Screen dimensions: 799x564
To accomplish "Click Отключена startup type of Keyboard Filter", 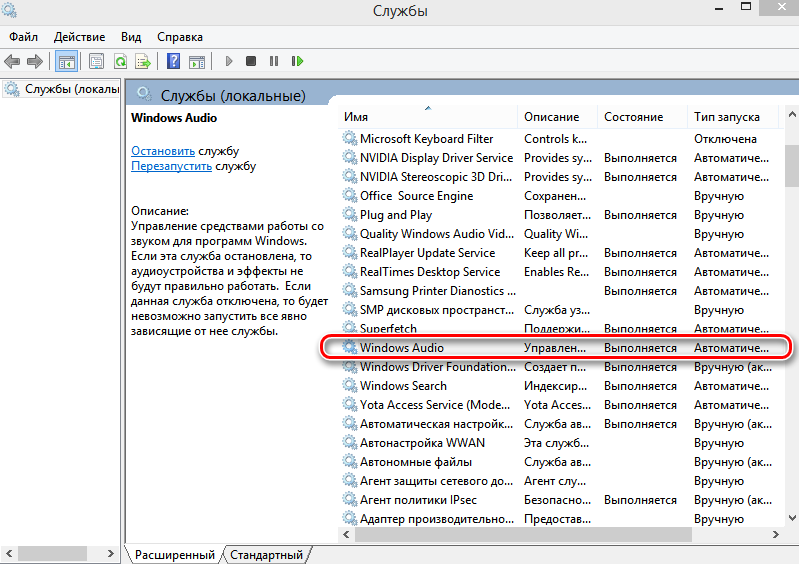I will 725,139.
